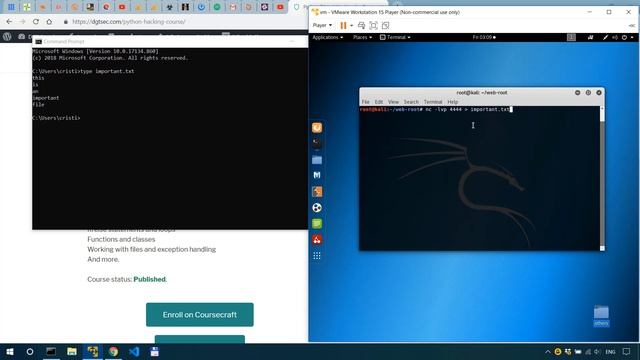Viewport: 640px width, 360px height.
Task: Click green notes icon in Kali dock
Action: pos(317,224)
